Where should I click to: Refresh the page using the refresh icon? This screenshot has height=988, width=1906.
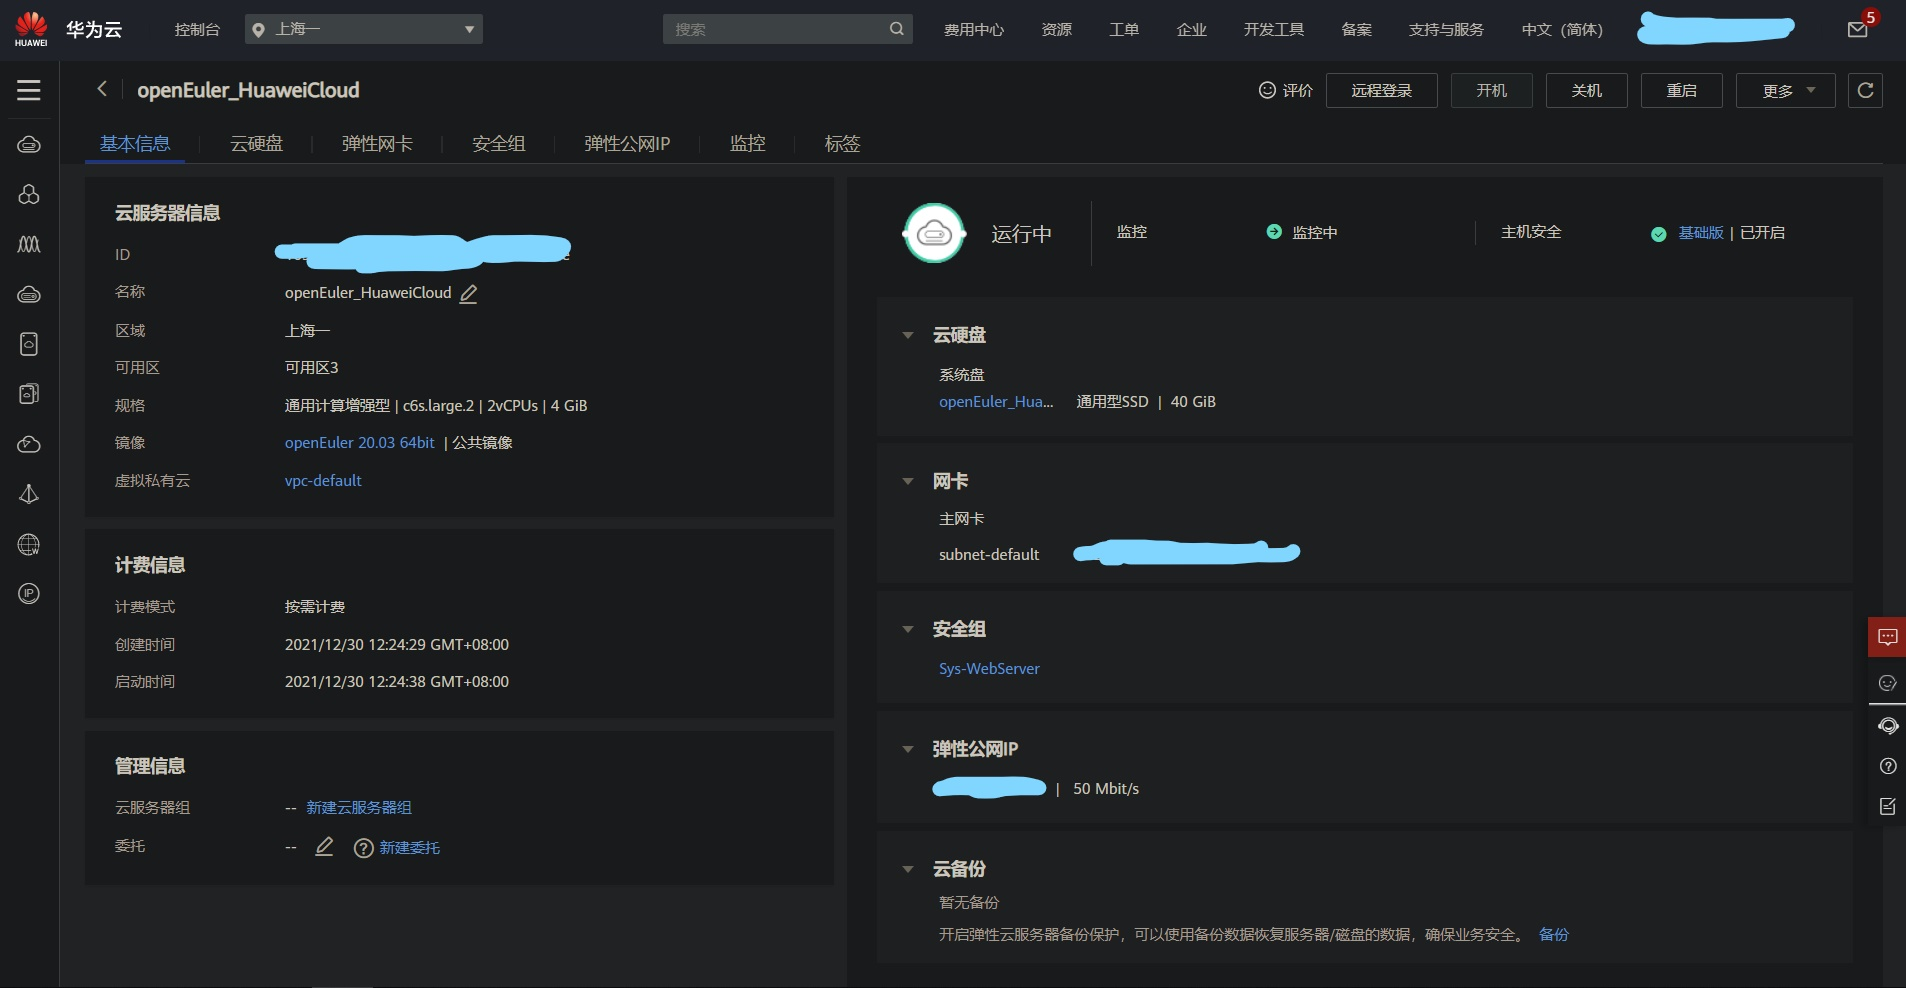1864,90
